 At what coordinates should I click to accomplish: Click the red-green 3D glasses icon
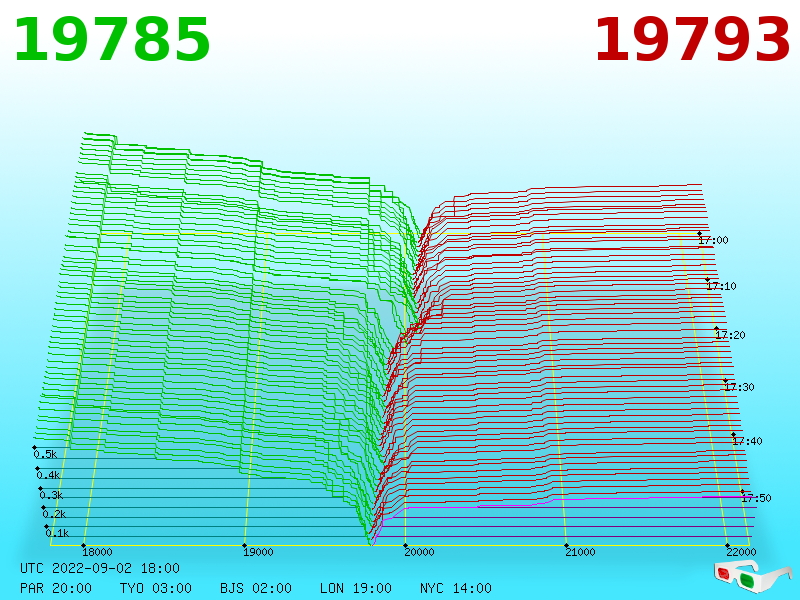point(752,577)
